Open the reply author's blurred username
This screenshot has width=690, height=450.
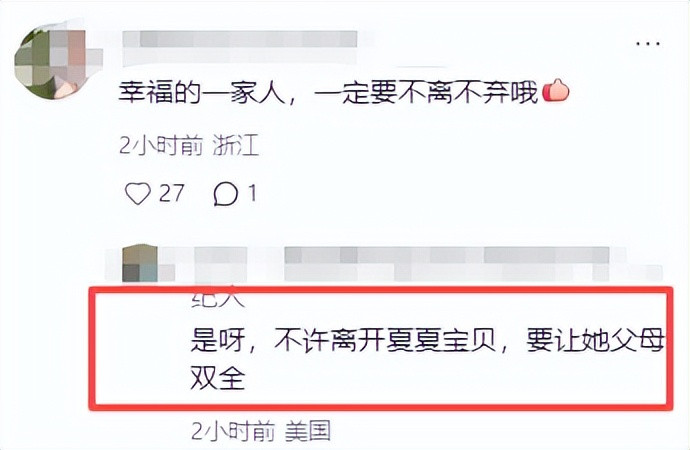coord(220,263)
